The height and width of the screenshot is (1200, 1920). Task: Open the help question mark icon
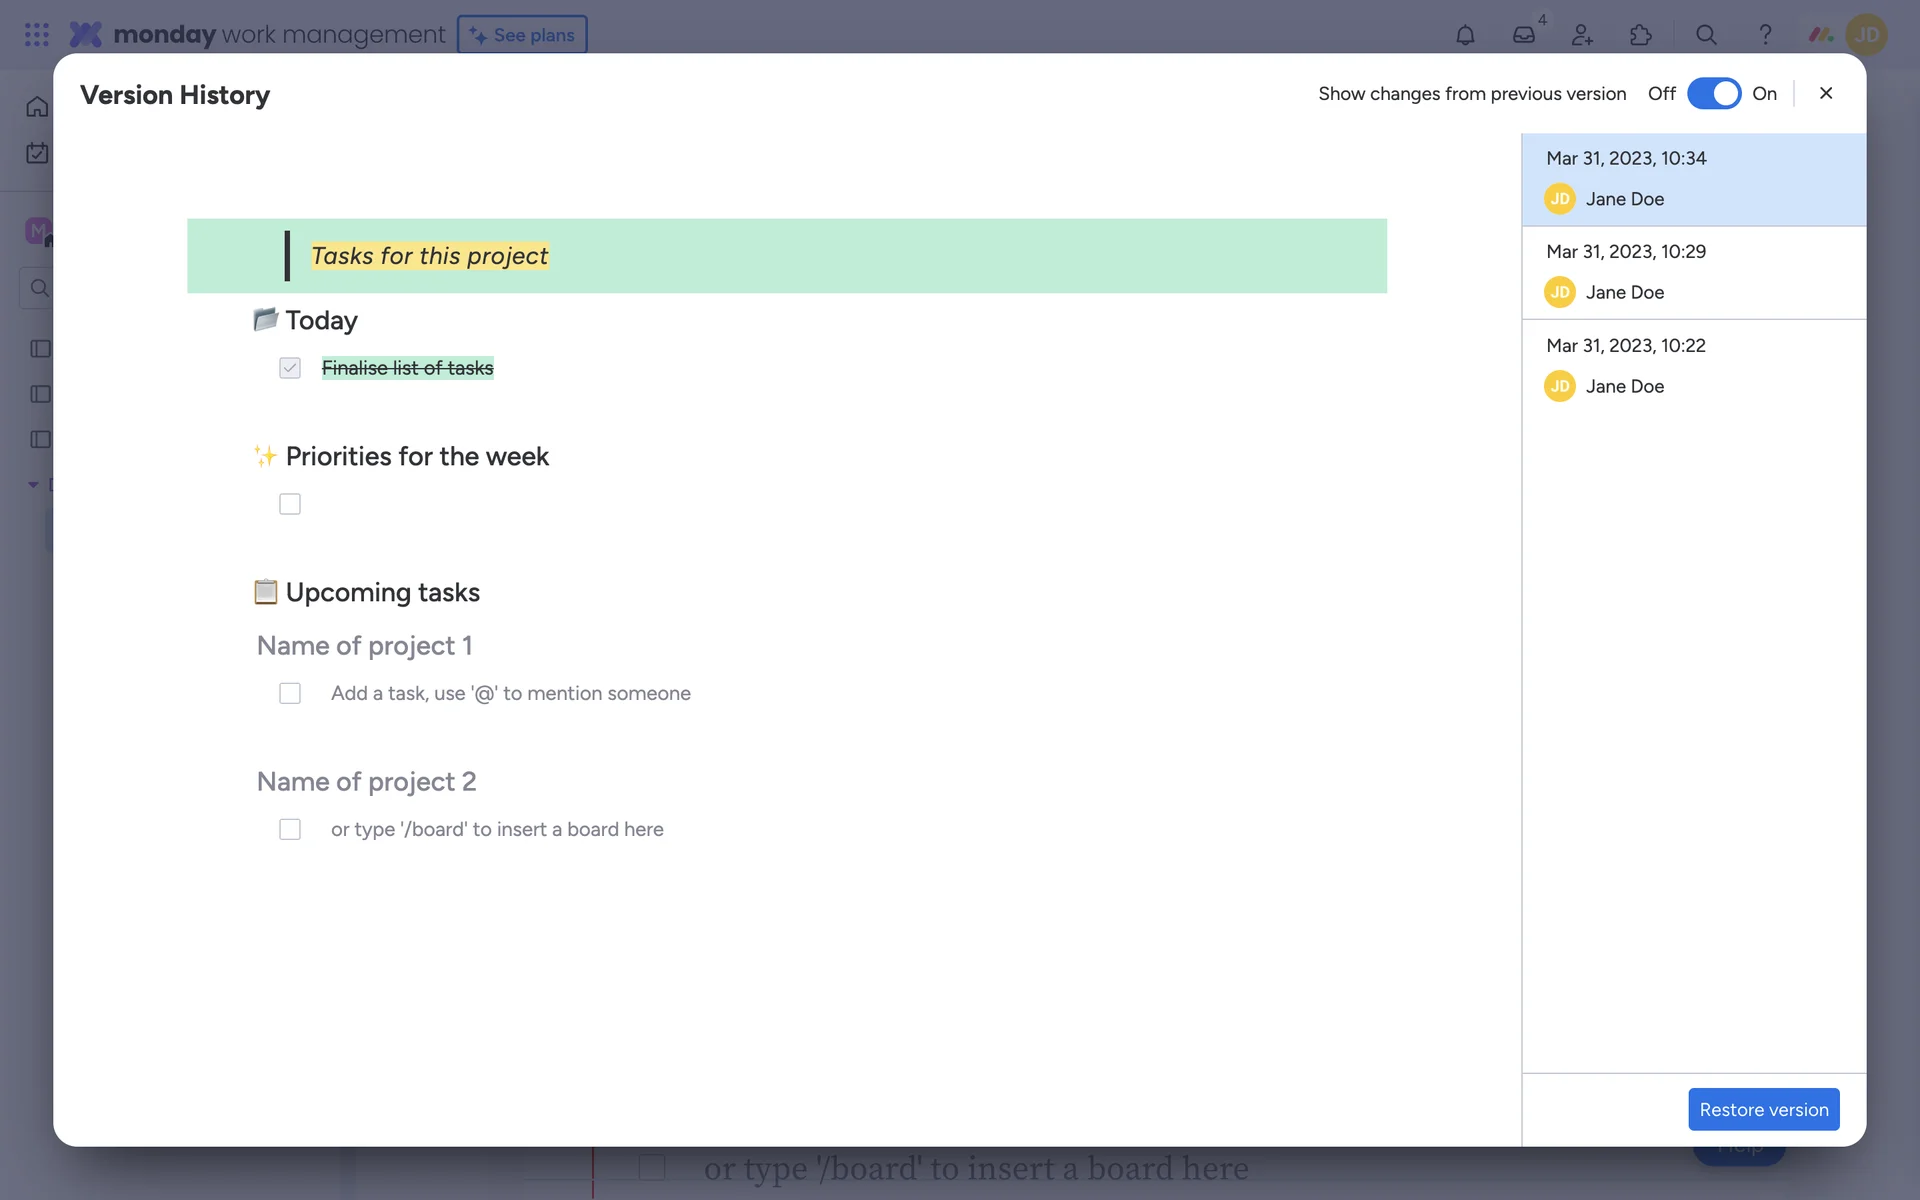coord(1765,35)
